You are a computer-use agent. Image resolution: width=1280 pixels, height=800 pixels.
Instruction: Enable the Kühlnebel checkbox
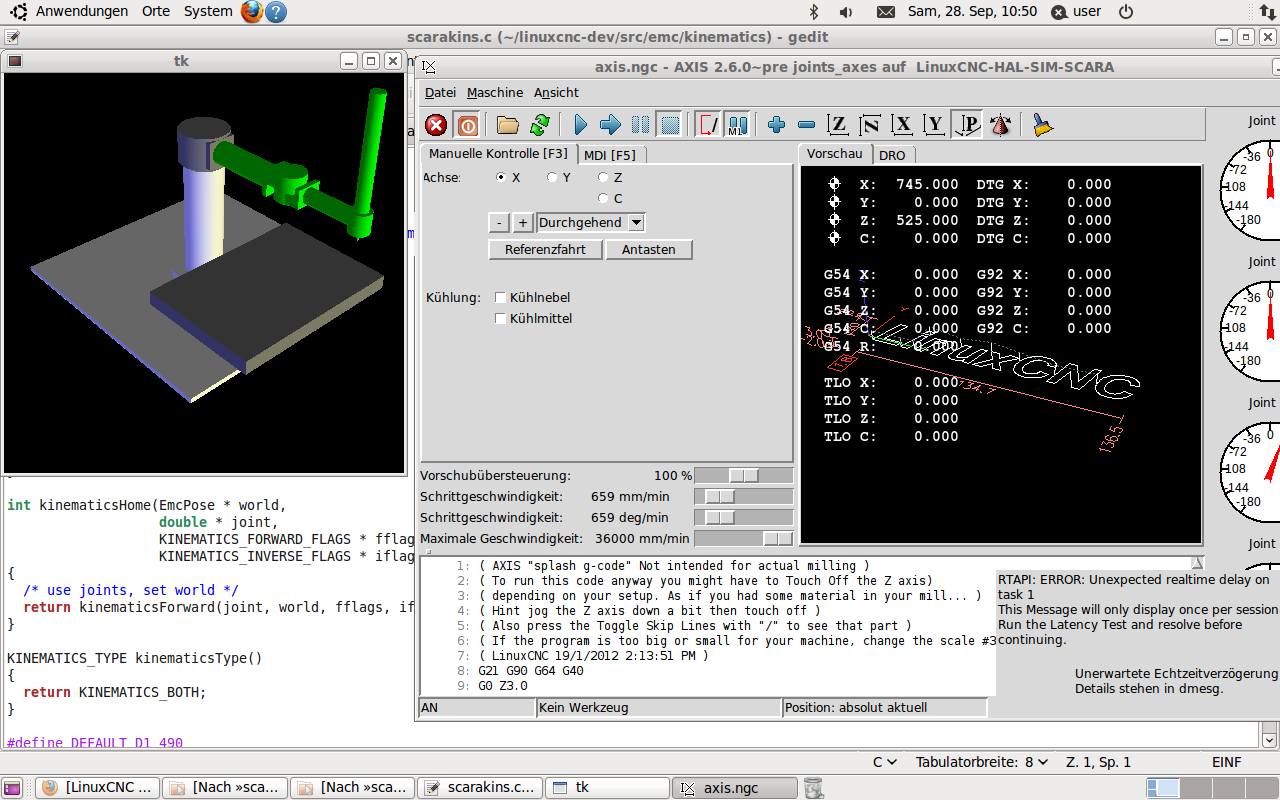[500, 297]
